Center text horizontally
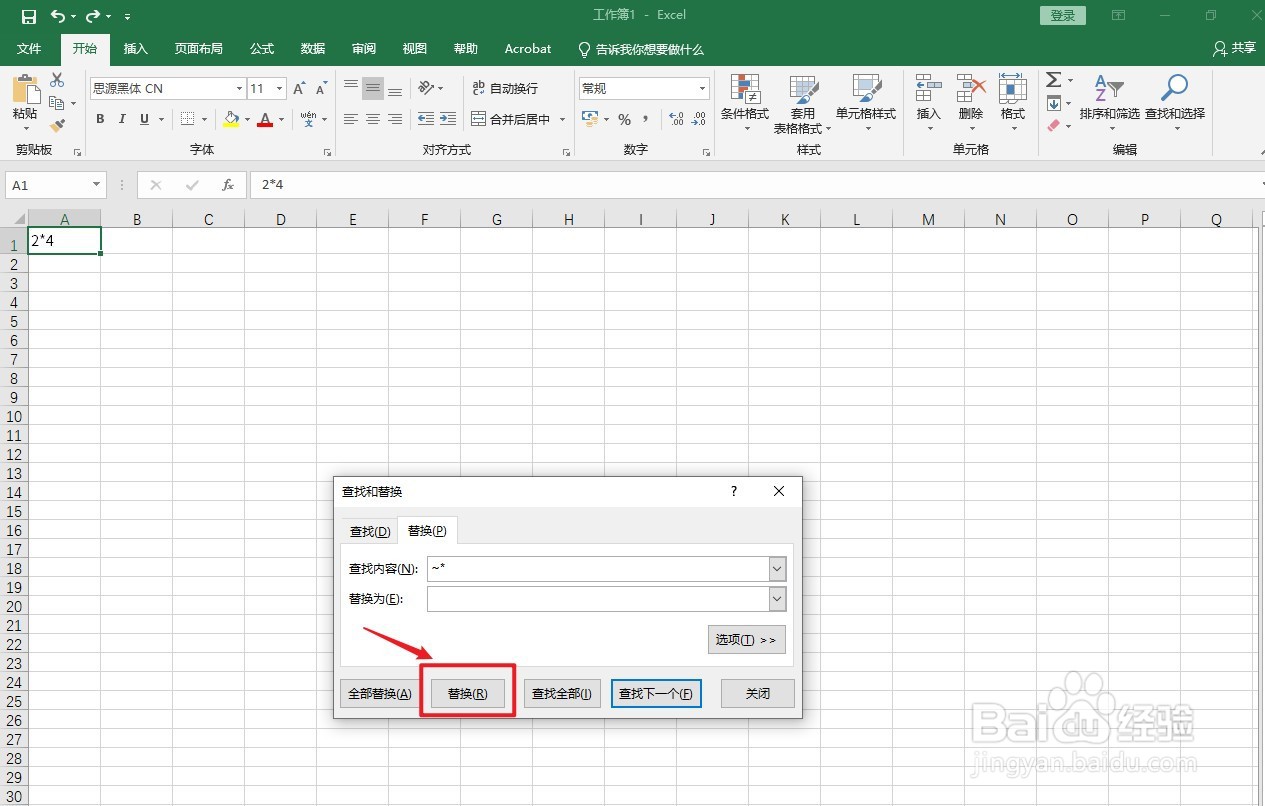Screen dimensions: 1265x806 click(373, 119)
